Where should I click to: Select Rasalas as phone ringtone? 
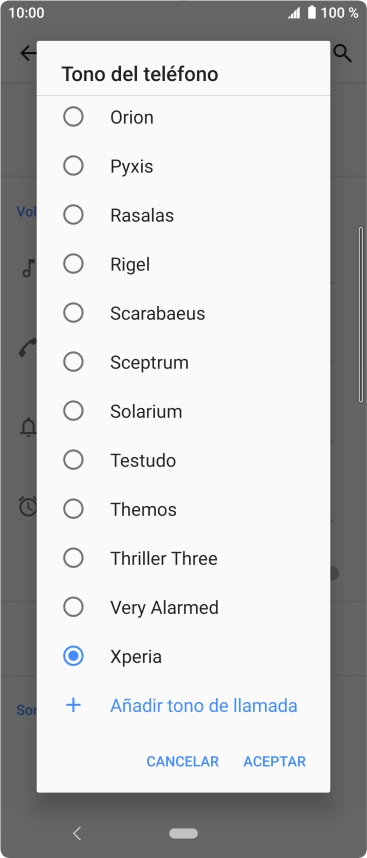(183, 215)
